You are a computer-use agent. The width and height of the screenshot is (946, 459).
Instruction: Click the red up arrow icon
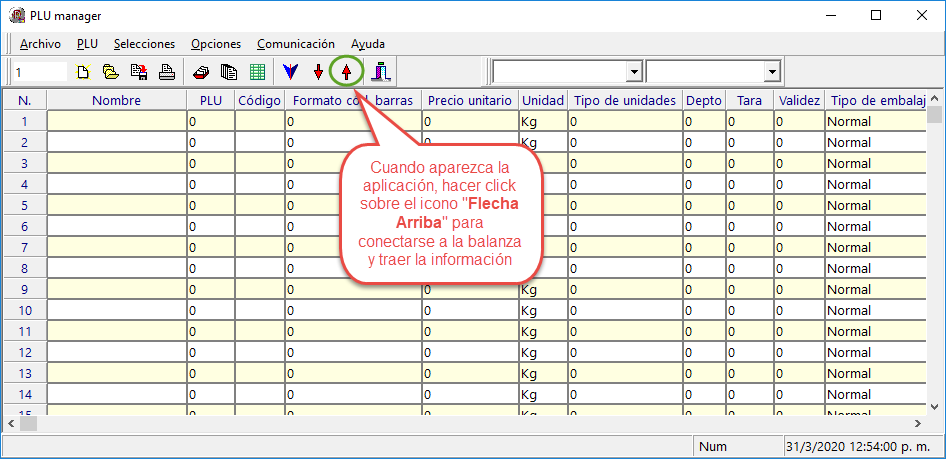pos(346,72)
